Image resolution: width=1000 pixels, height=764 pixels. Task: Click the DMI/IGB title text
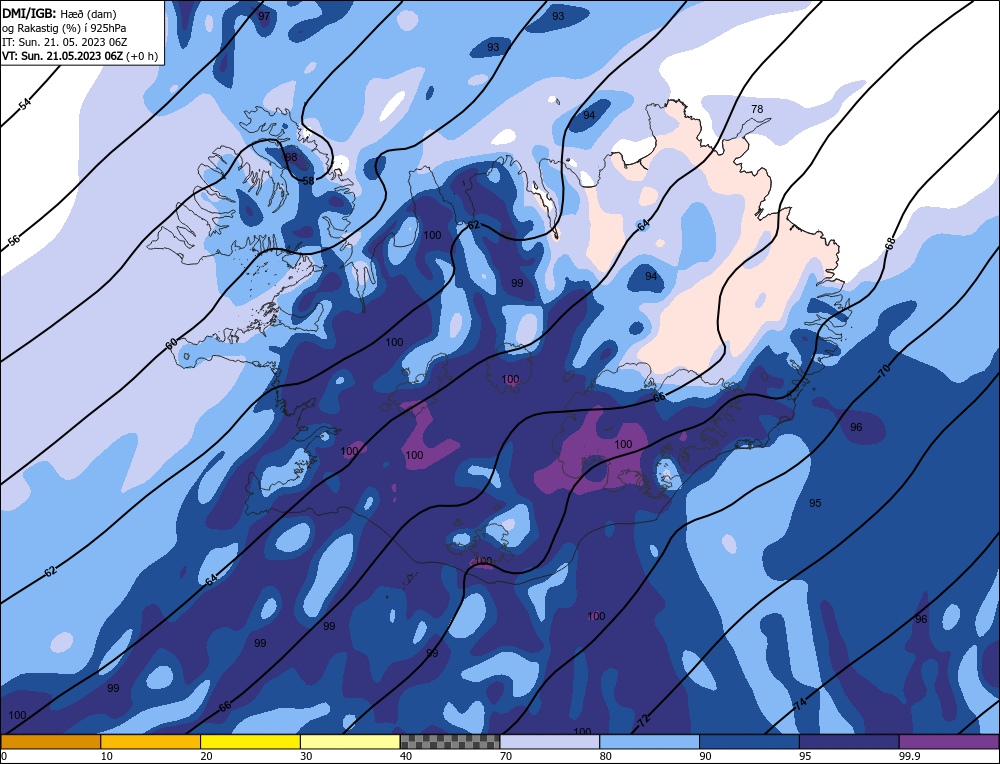tap(29, 13)
